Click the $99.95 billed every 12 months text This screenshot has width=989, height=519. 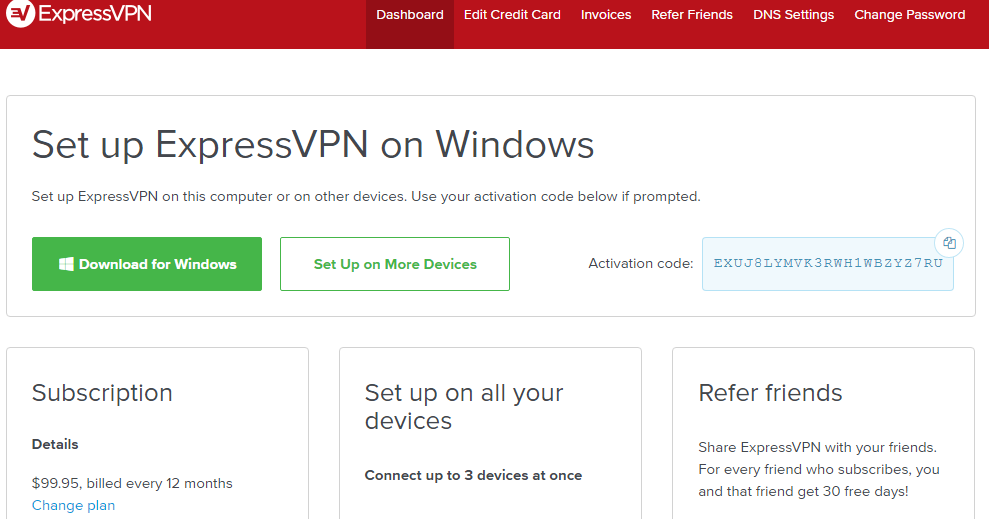pyautogui.click(x=132, y=483)
